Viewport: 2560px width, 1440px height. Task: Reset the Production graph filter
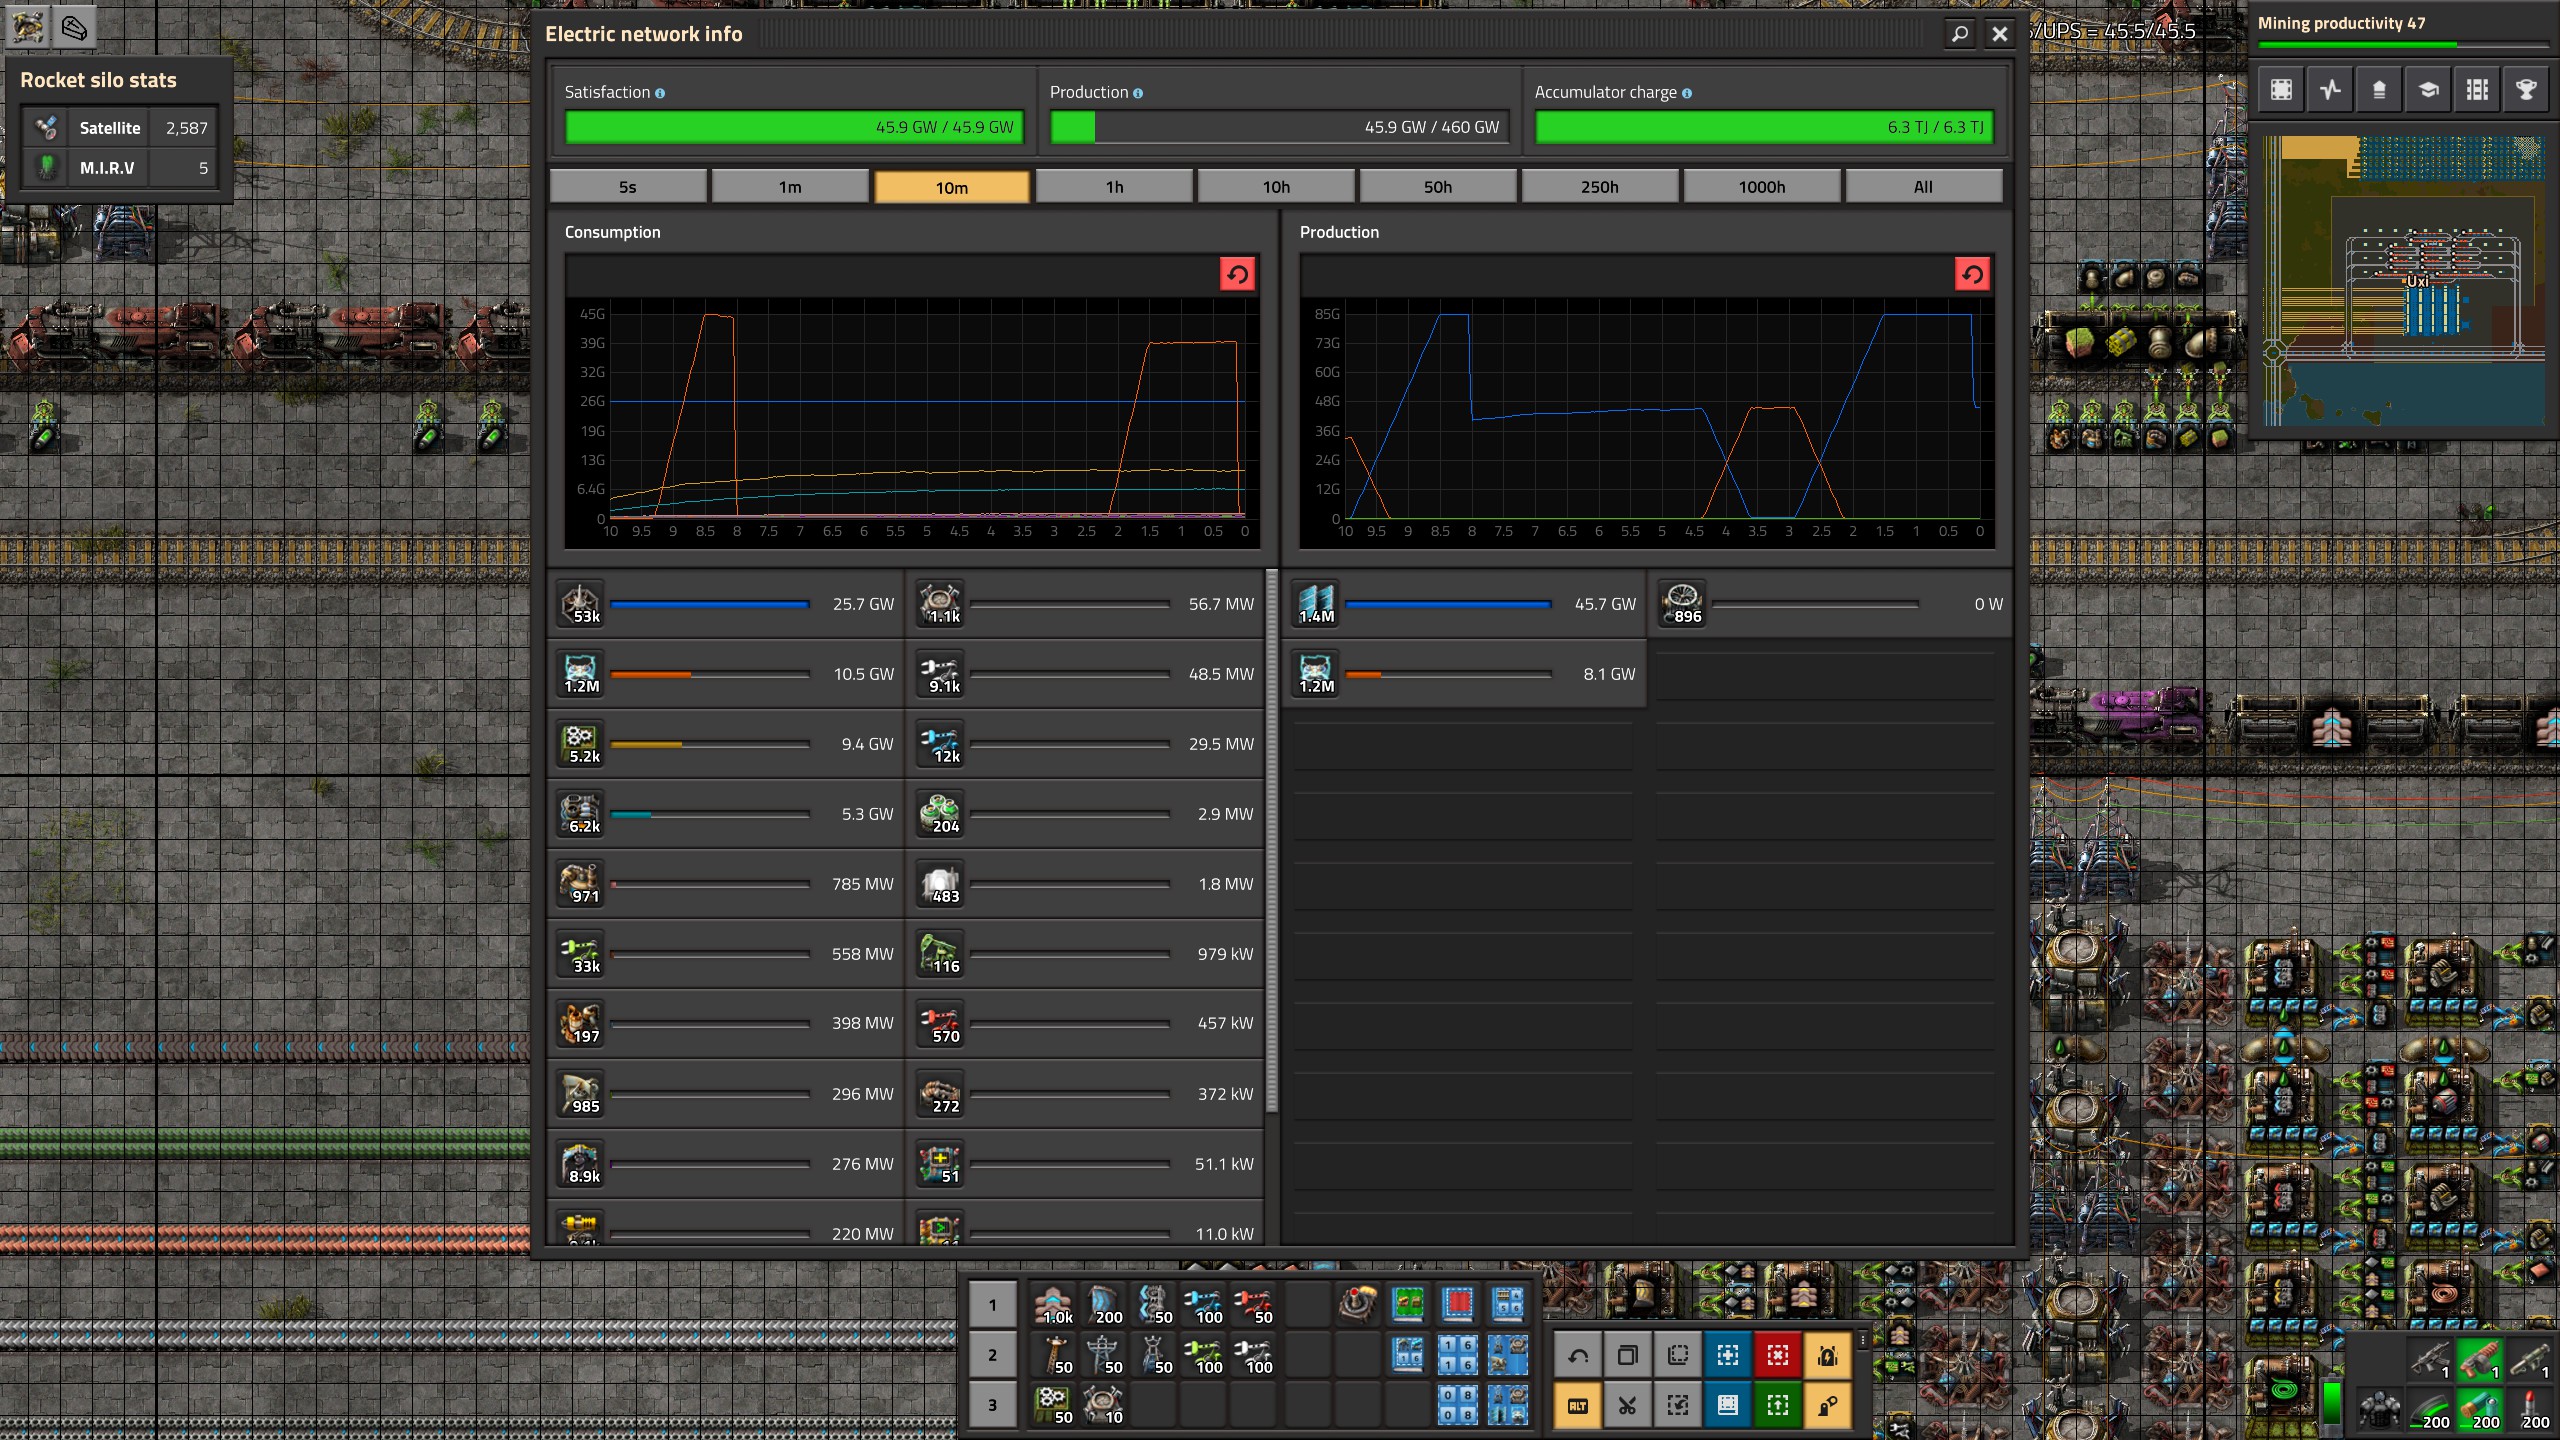coord(1972,274)
